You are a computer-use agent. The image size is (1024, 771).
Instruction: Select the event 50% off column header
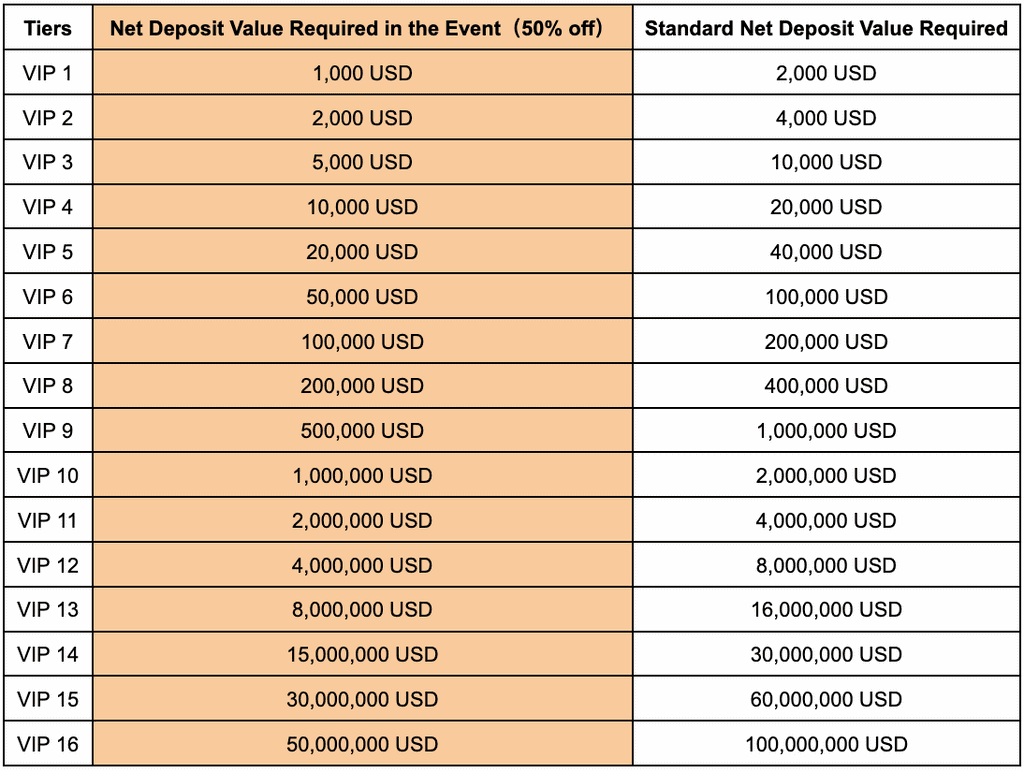click(362, 28)
